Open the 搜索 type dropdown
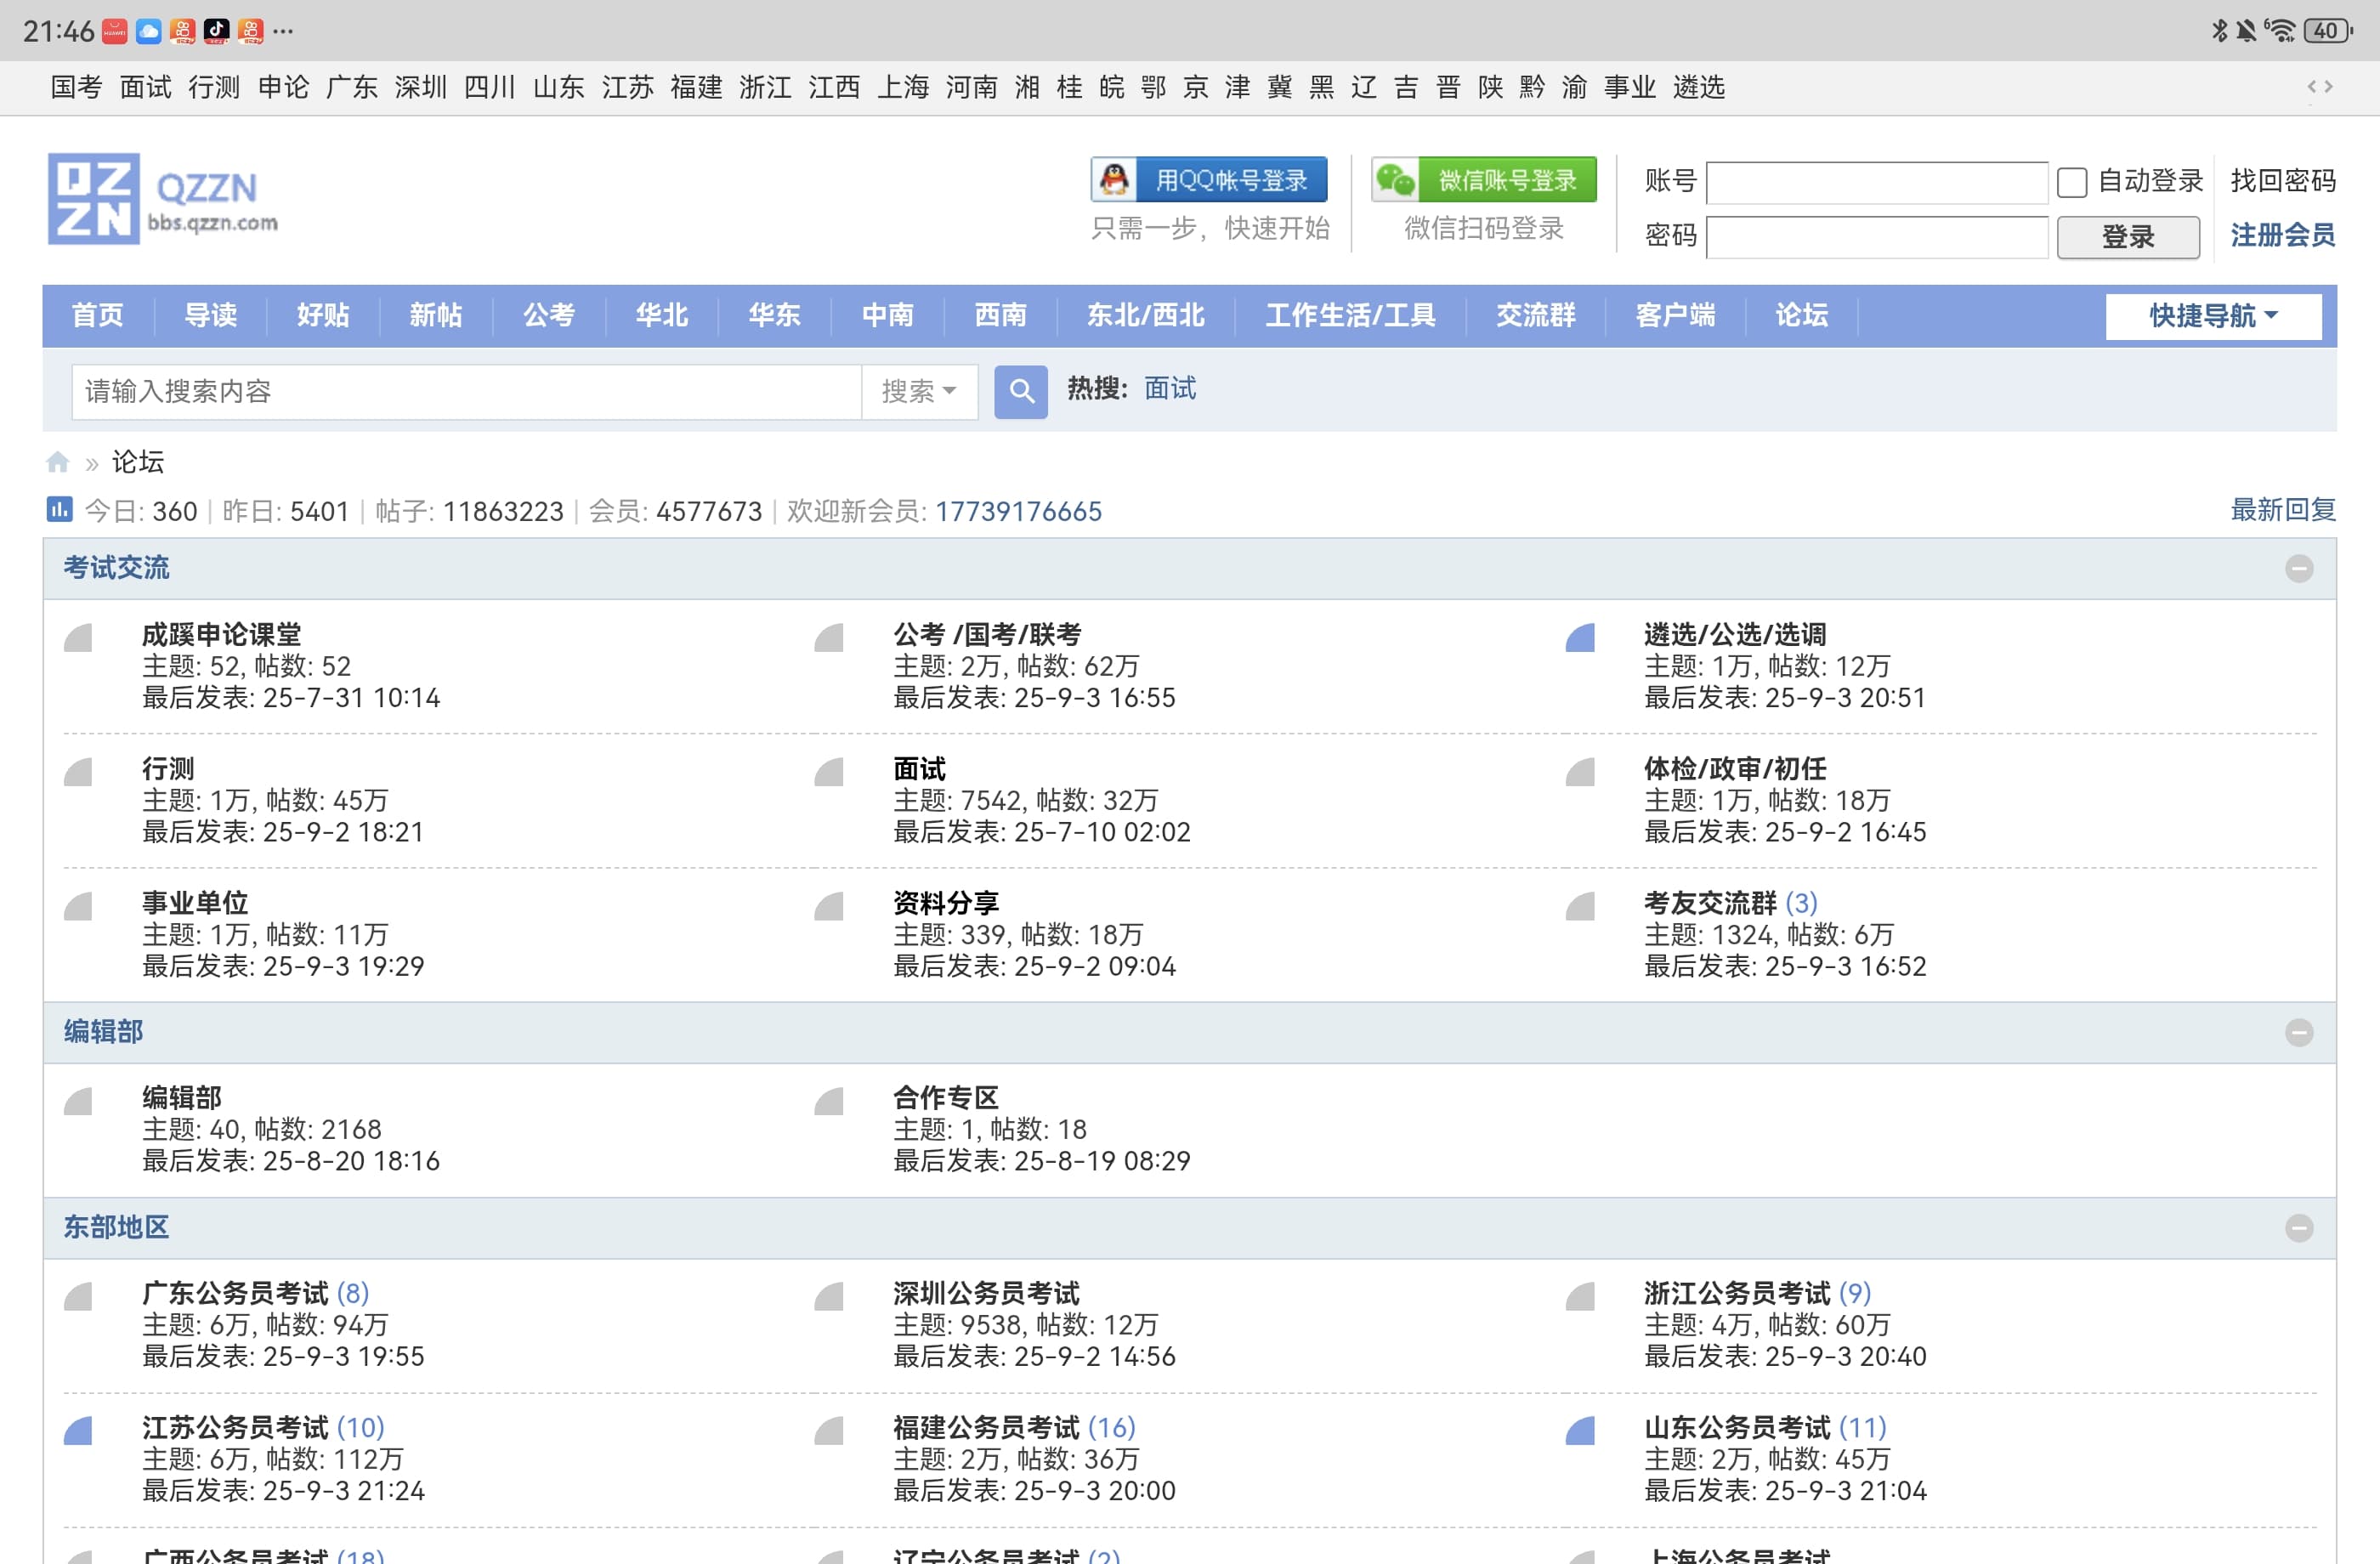2380x1564 pixels. pos(918,391)
